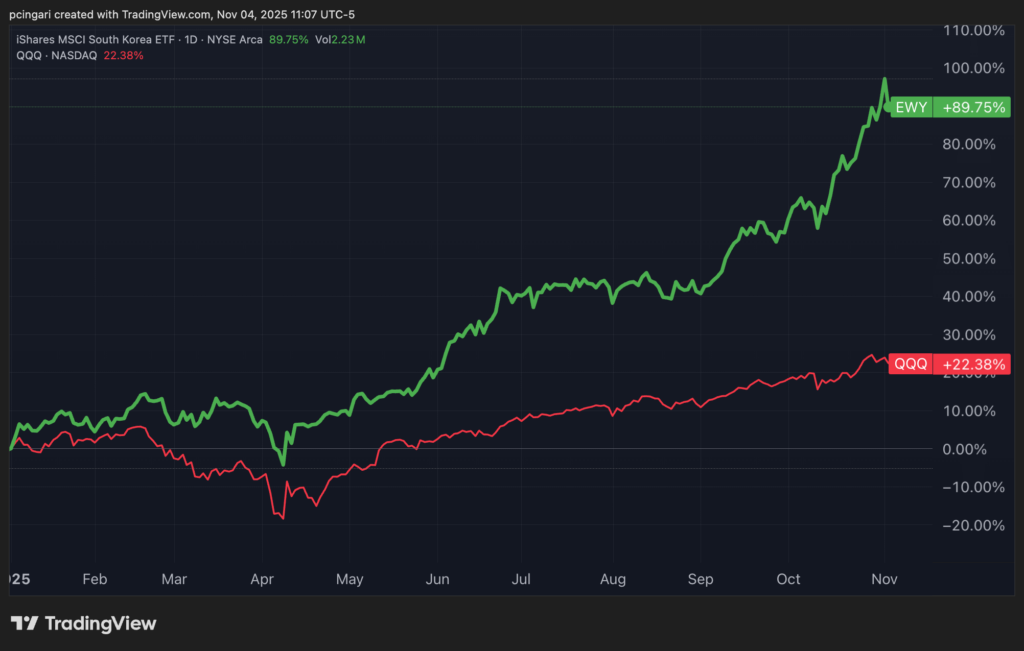Click the TradingView wordmark text
The width and height of the screenshot is (1024, 651).
(99, 623)
